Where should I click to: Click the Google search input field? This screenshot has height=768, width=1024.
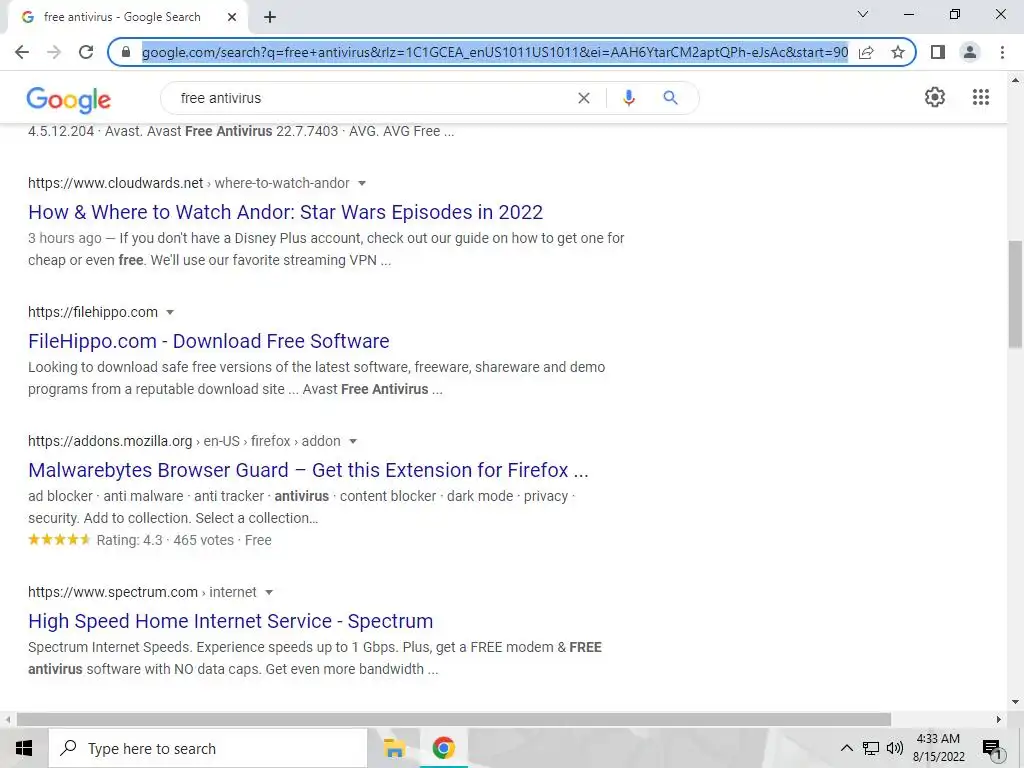pos(372,98)
